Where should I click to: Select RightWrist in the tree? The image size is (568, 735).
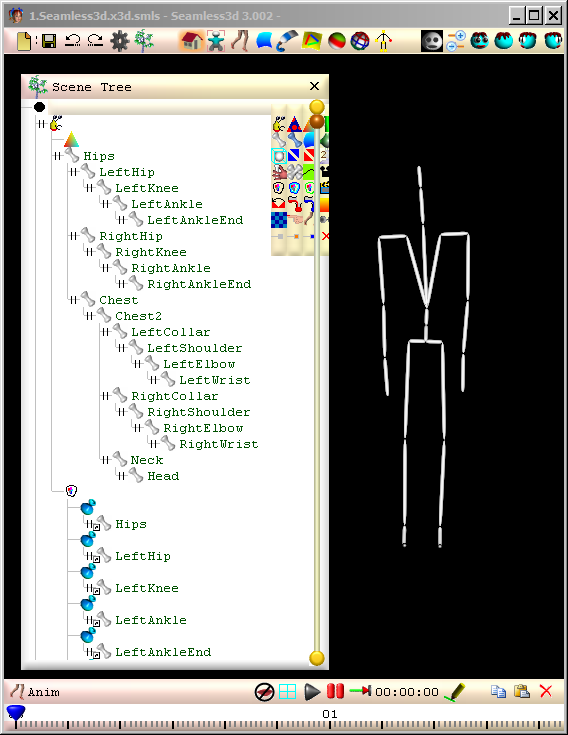218,444
